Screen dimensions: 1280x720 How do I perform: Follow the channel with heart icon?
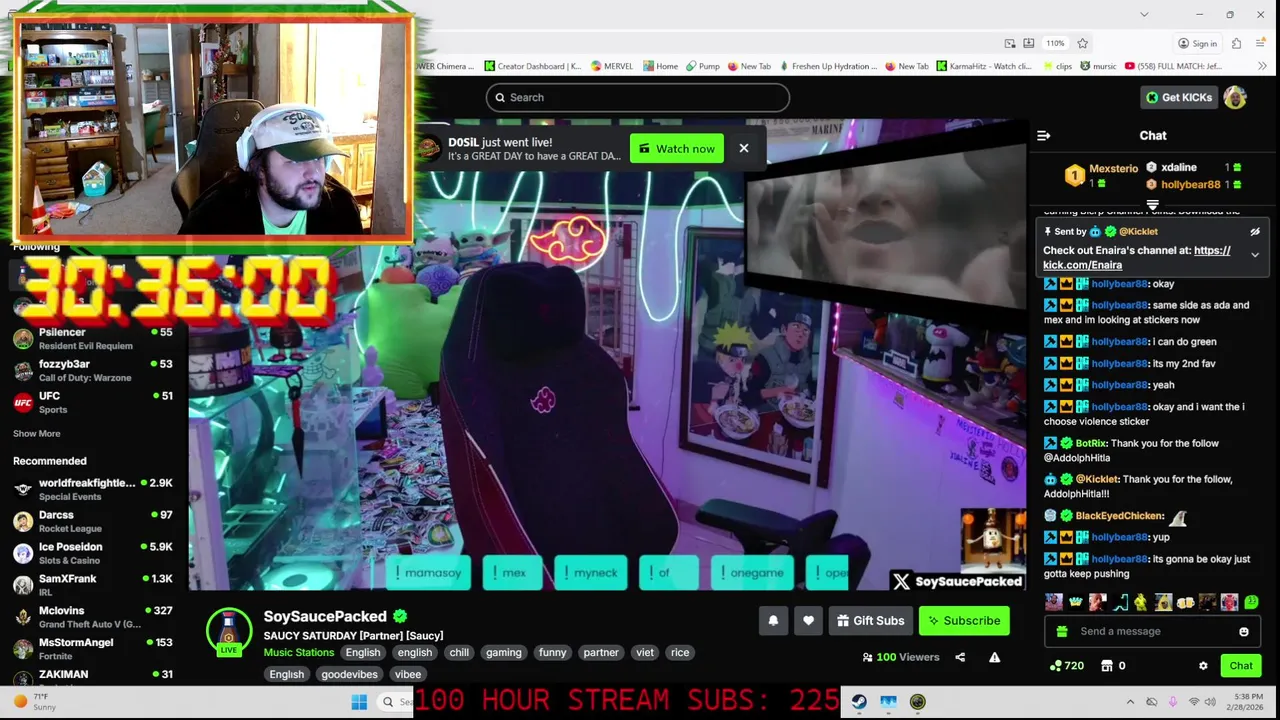coord(808,621)
